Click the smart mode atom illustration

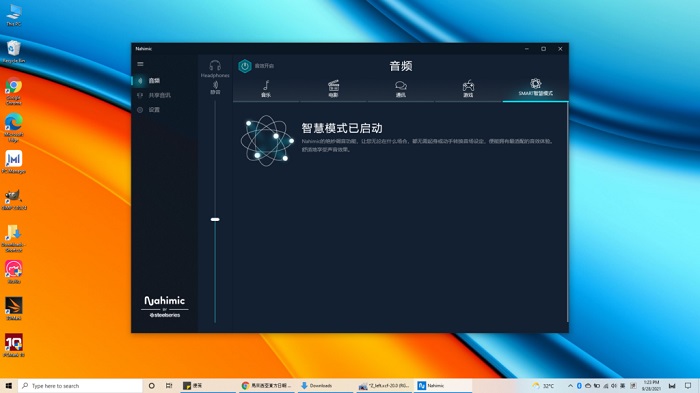[x=267, y=141]
